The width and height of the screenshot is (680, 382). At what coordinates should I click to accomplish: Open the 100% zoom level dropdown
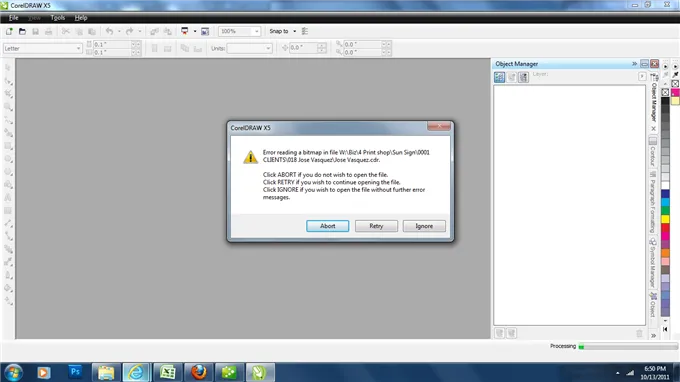pos(256,31)
